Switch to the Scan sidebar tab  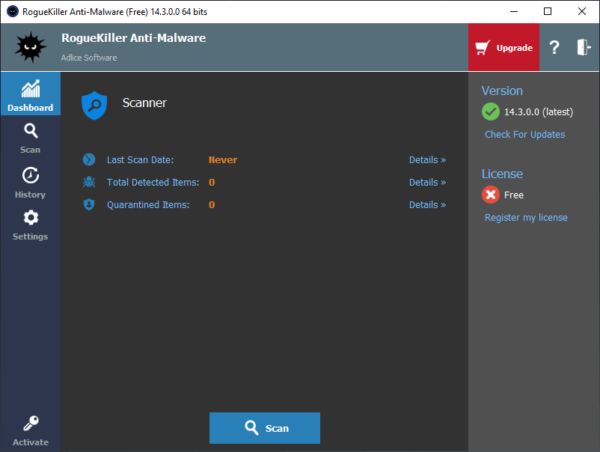30,138
